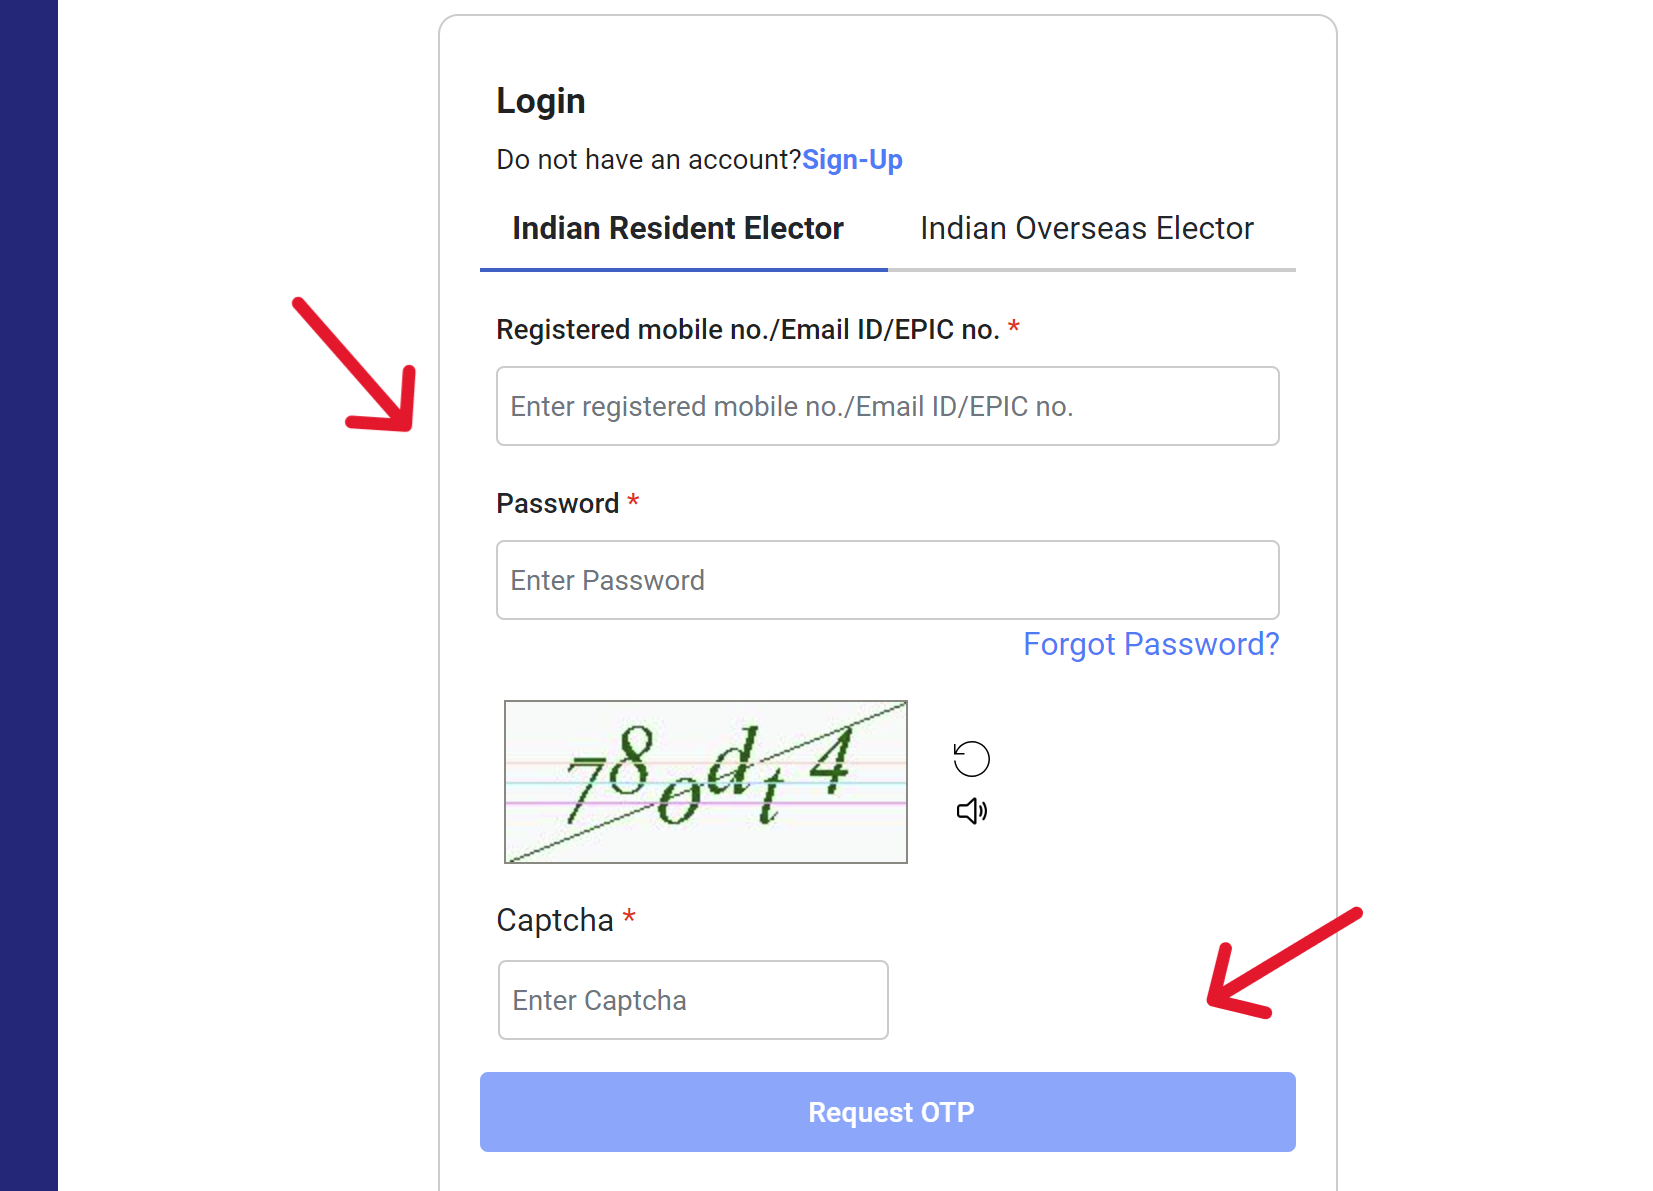Switch to the Indian Overseas Elector tab

(x=1086, y=228)
